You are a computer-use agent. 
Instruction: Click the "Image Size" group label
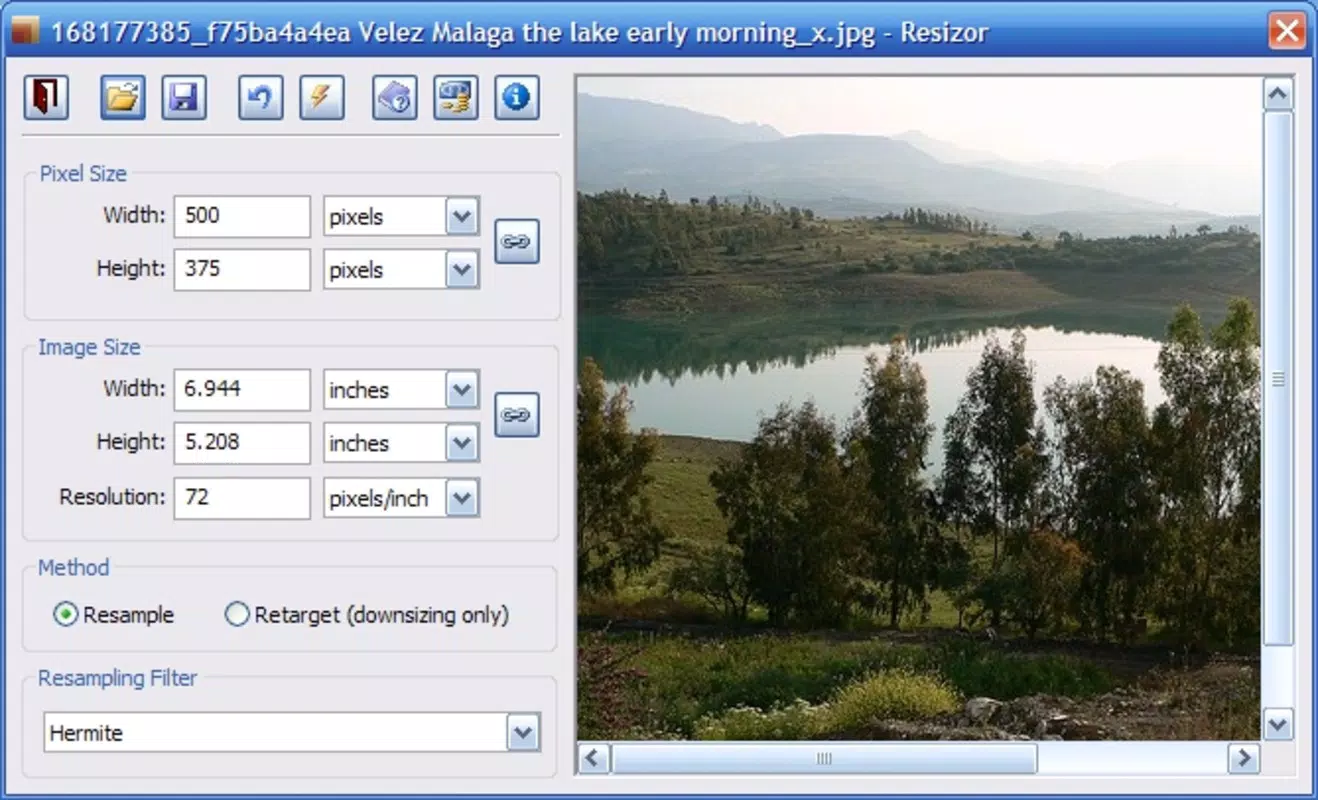(89, 348)
